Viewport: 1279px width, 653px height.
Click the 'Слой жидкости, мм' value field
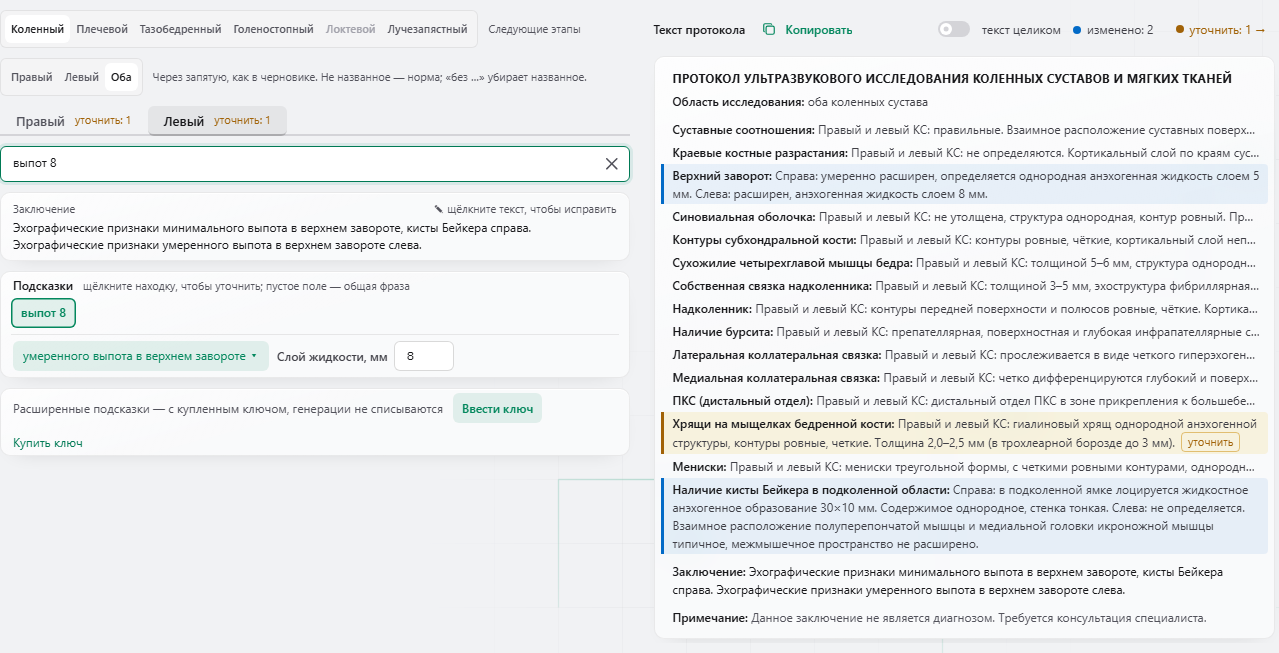pyautogui.click(x=424, y=356)
